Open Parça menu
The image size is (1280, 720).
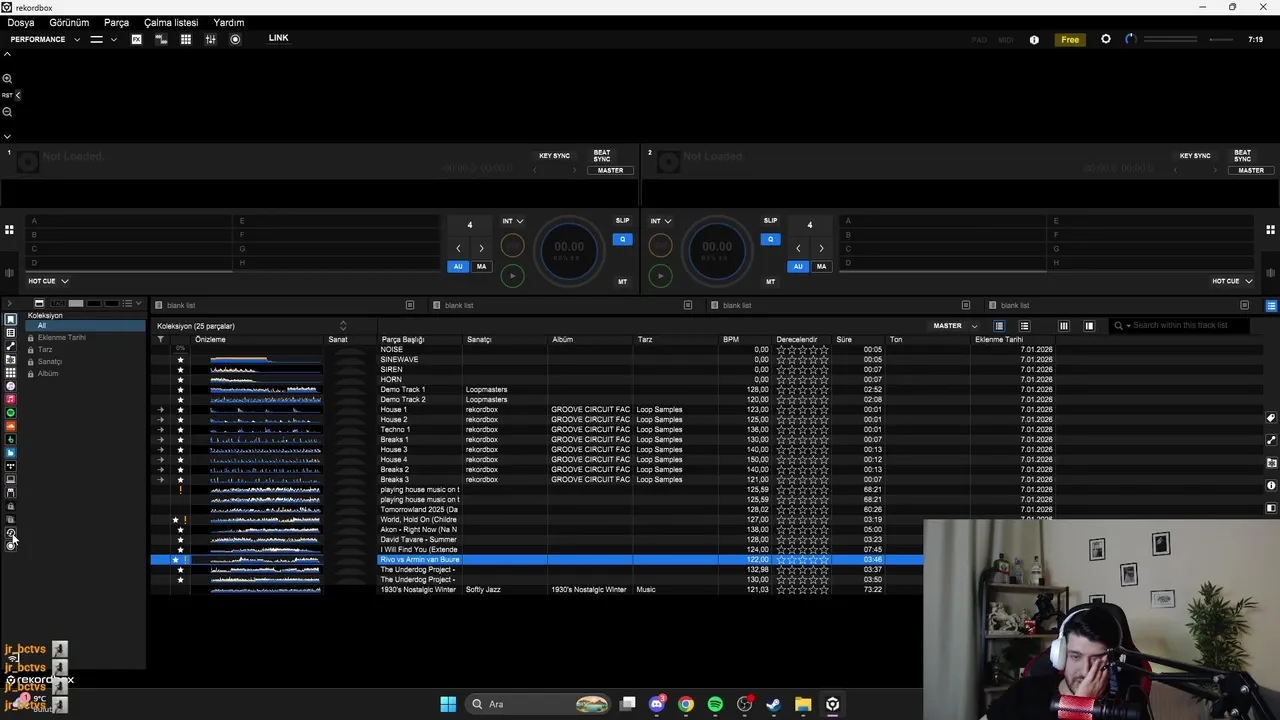[x=116, y=22]
